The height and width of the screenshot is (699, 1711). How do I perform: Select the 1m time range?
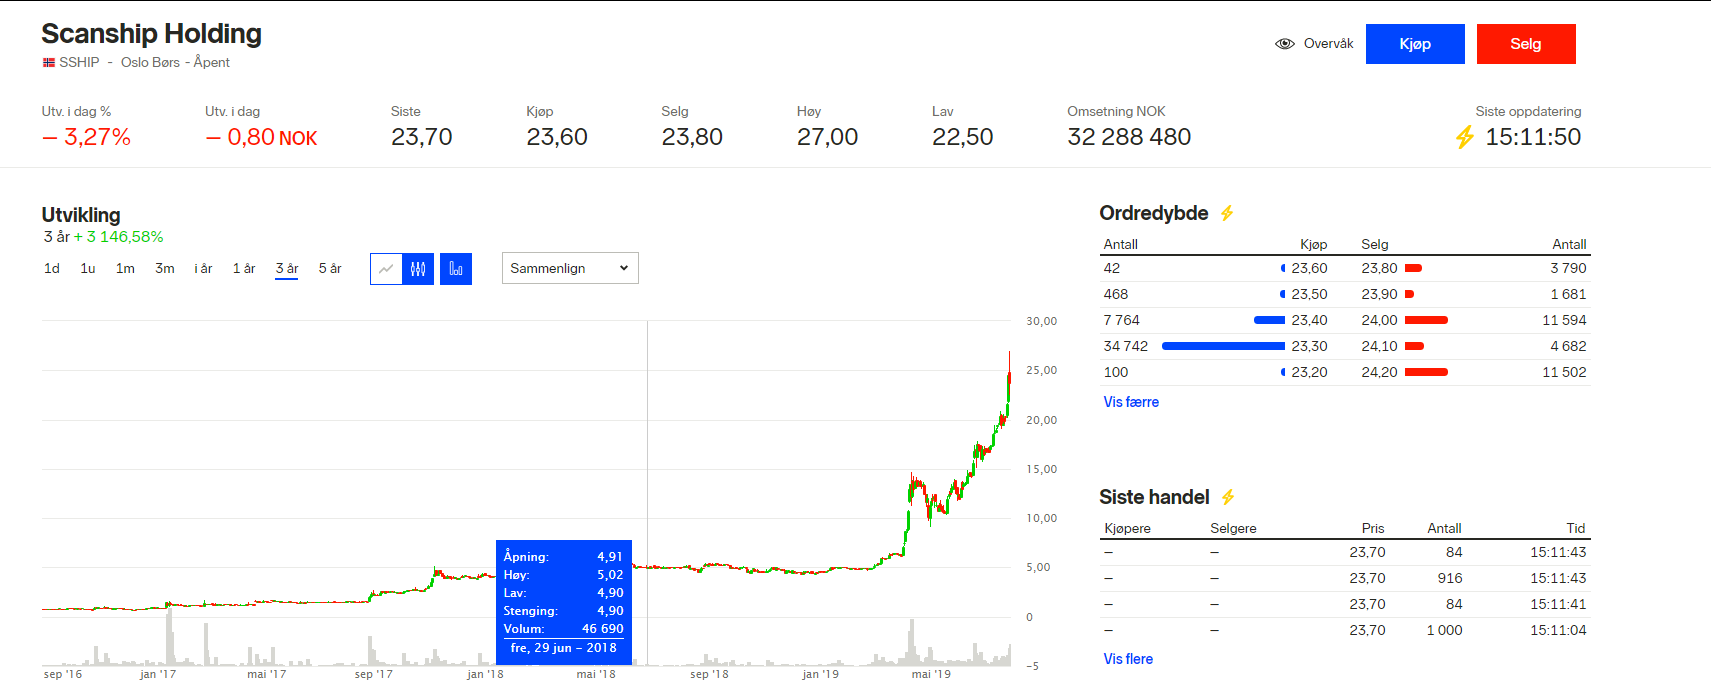[125, 268]
